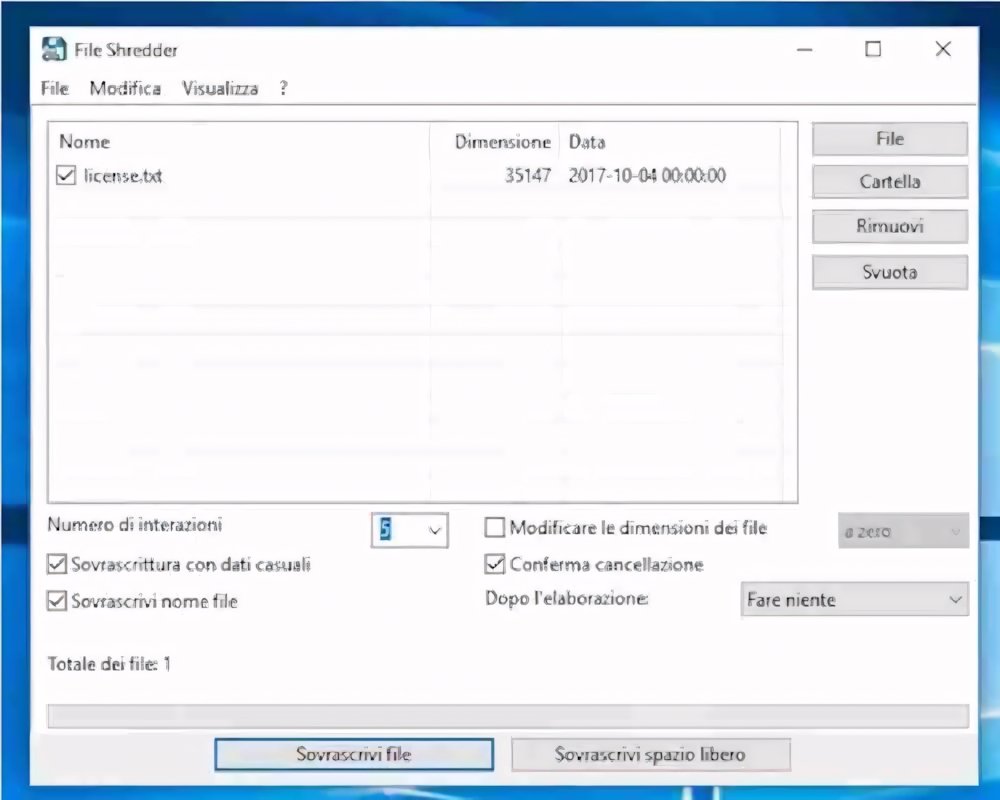Click the Sovrascrivi file button
Viewport: 1000px width, 800px height.
point(354,754)
